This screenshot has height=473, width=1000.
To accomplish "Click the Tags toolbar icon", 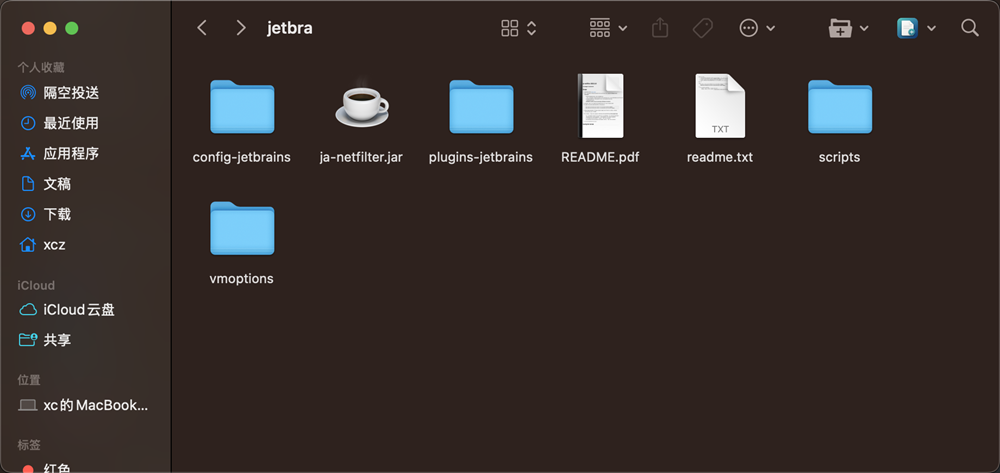I will point(702,27).
